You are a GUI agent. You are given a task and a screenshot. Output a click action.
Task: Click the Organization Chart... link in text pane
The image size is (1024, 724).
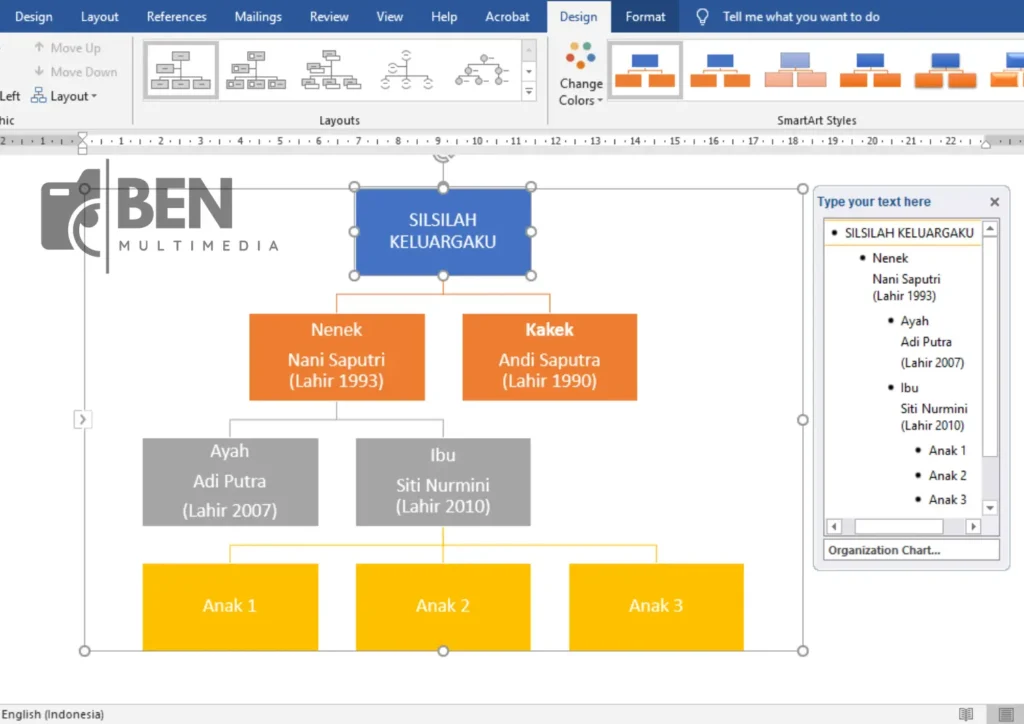pos(884,550)
